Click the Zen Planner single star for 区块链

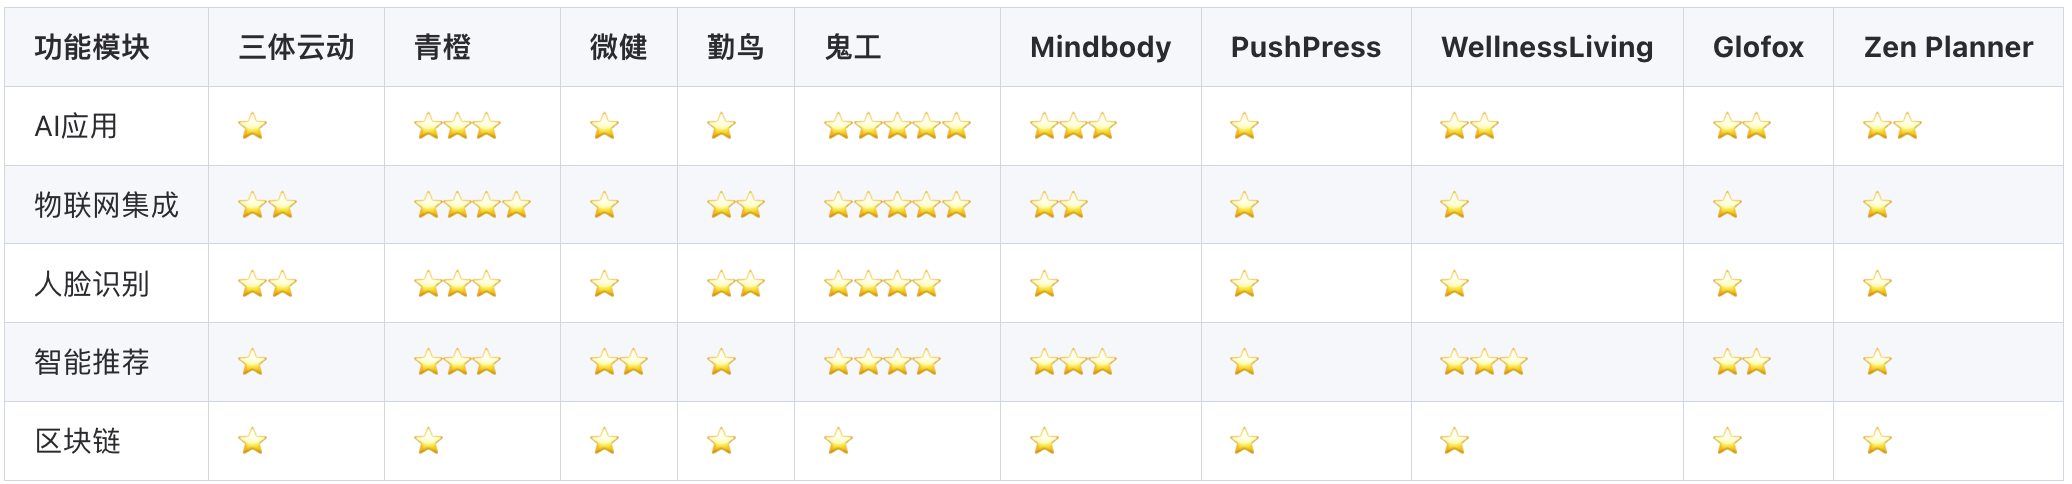(1877, 441)
